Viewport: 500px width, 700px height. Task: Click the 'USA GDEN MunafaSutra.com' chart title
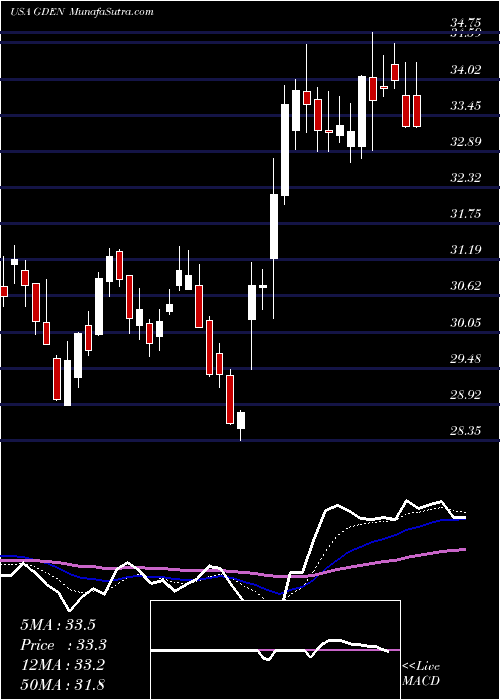pos(81,12)
